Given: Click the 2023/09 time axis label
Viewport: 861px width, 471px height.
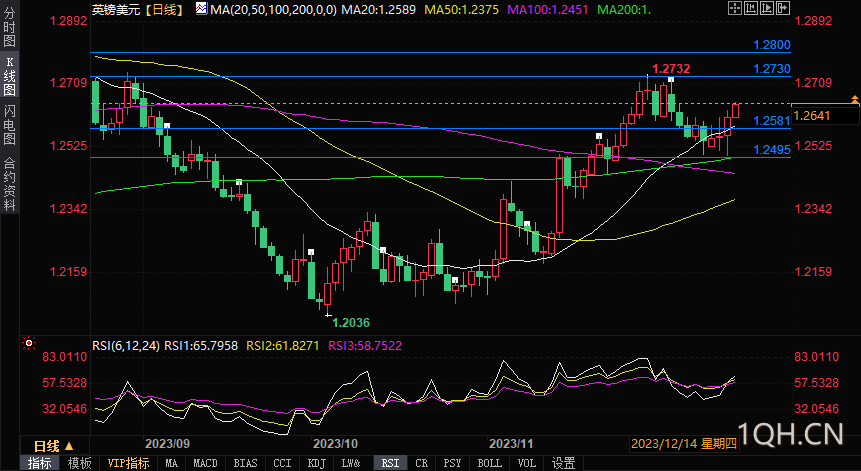Looking at the screenshot, I should [x=167, y=444].
